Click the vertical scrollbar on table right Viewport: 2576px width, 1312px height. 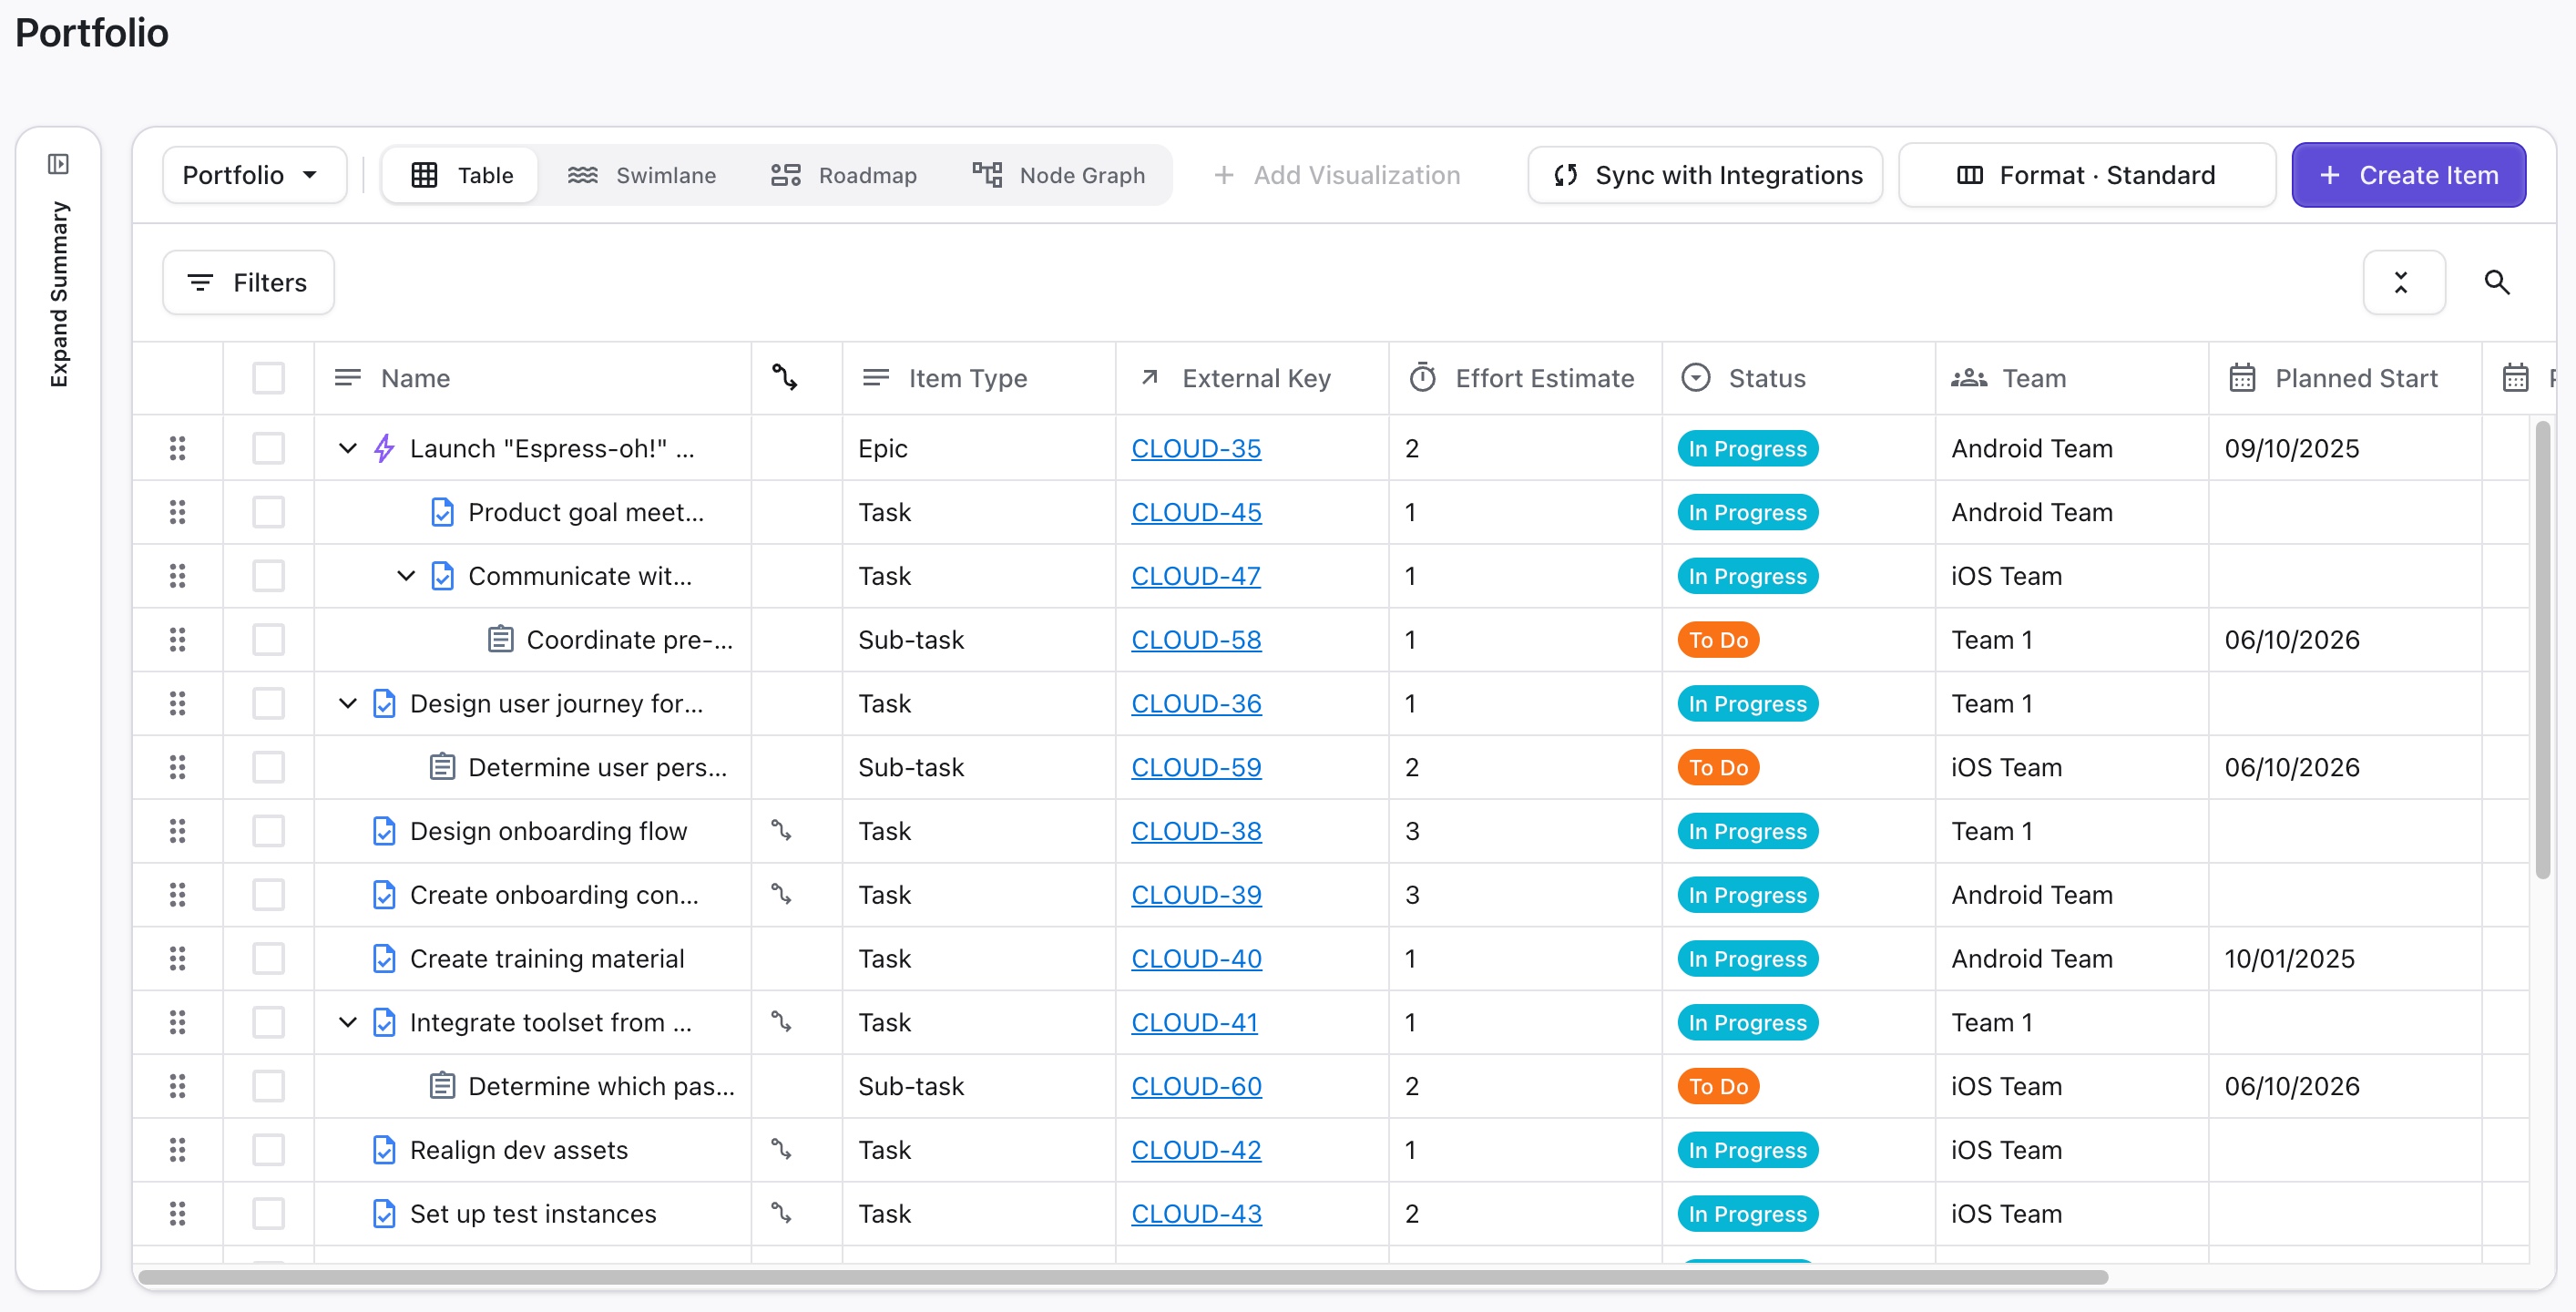[x=2543, y=650]
